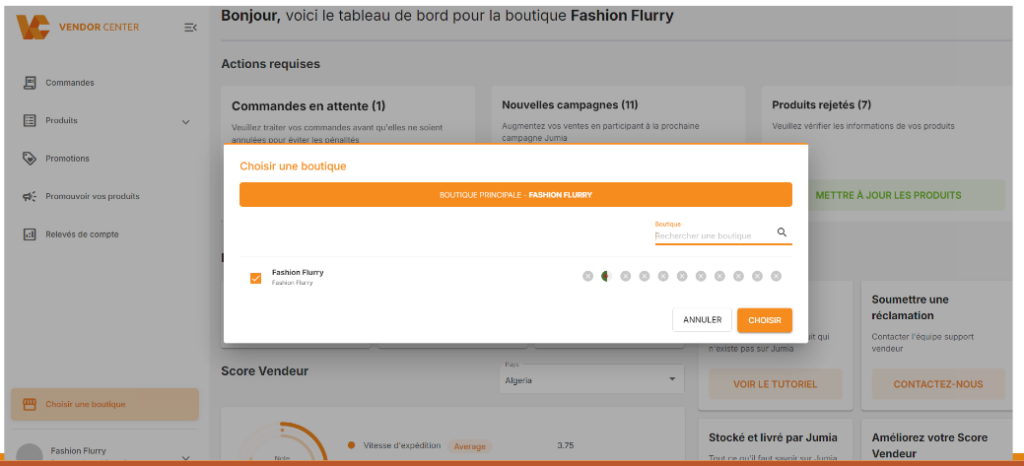Click the last grey disabled country icon
Screen dimensions: 1024x466
point(776,276)
